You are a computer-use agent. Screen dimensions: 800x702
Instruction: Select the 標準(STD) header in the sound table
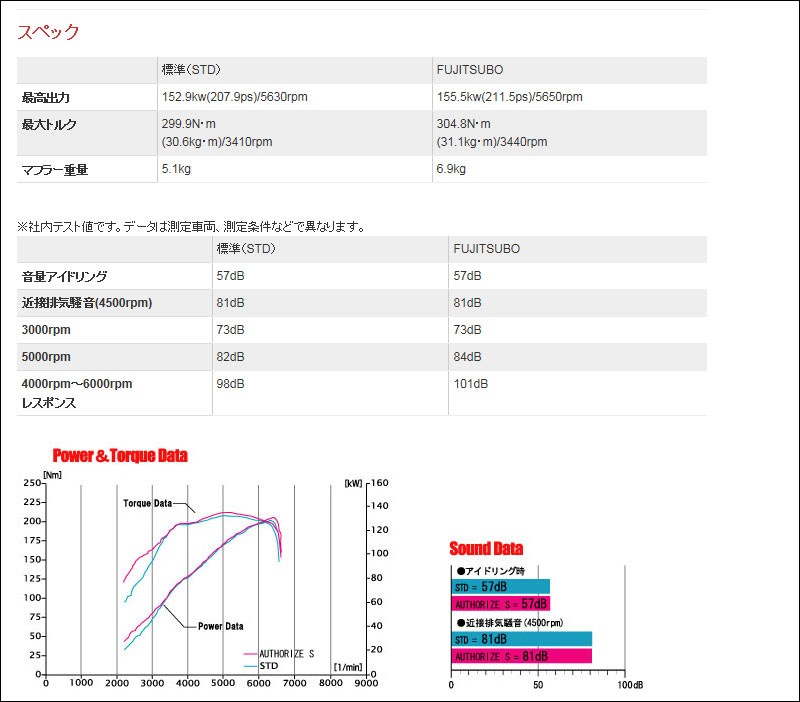point(246,248)
